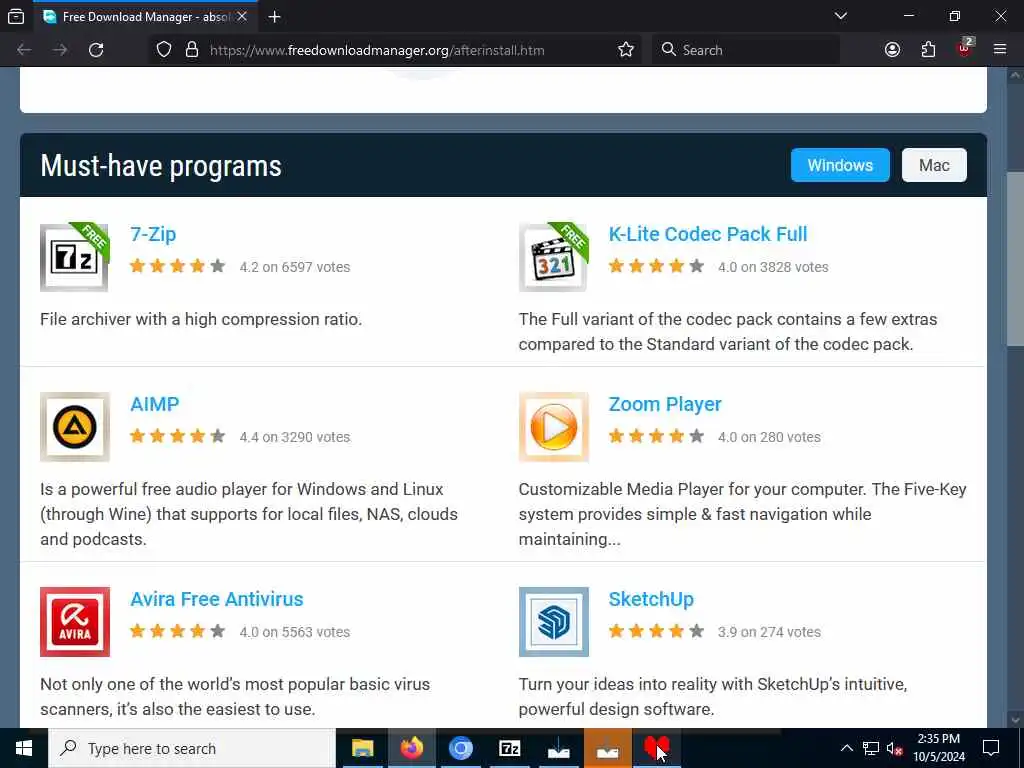Screen dimensions: 1024x768
Task: Open the extensions puzzle icon
Action: pos(928,50)
